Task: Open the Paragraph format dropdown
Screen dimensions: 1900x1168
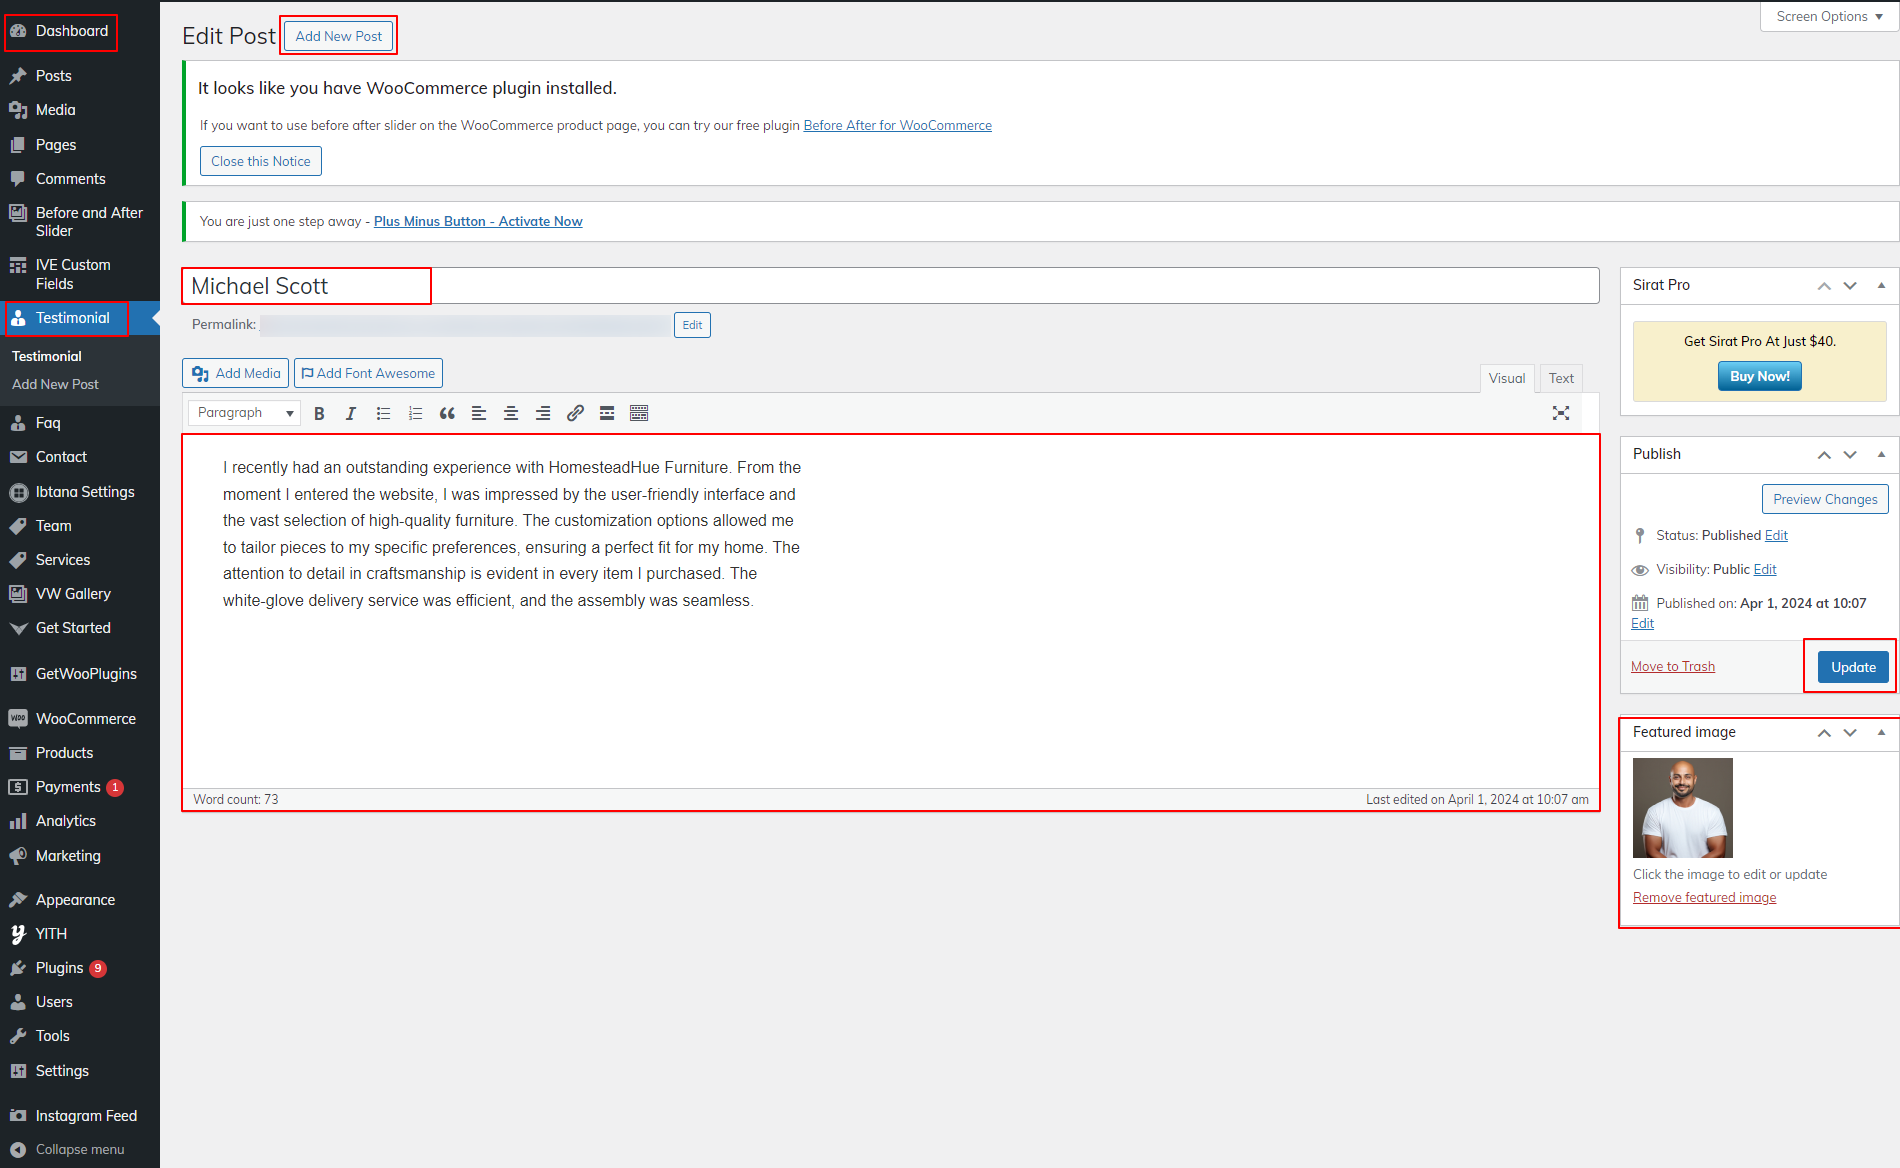Action: coord(244,413)
